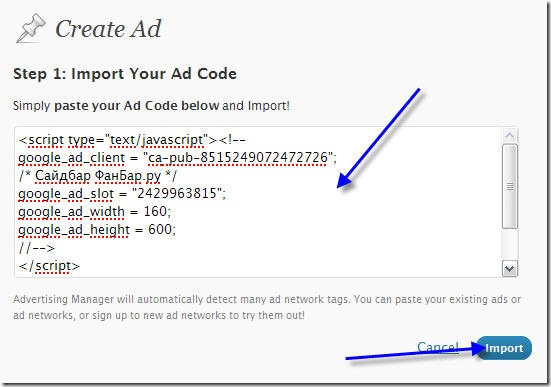Place cursor on the google_ad_slot line
This screenshot has height=387, width=551.
[x=122, y=194]
